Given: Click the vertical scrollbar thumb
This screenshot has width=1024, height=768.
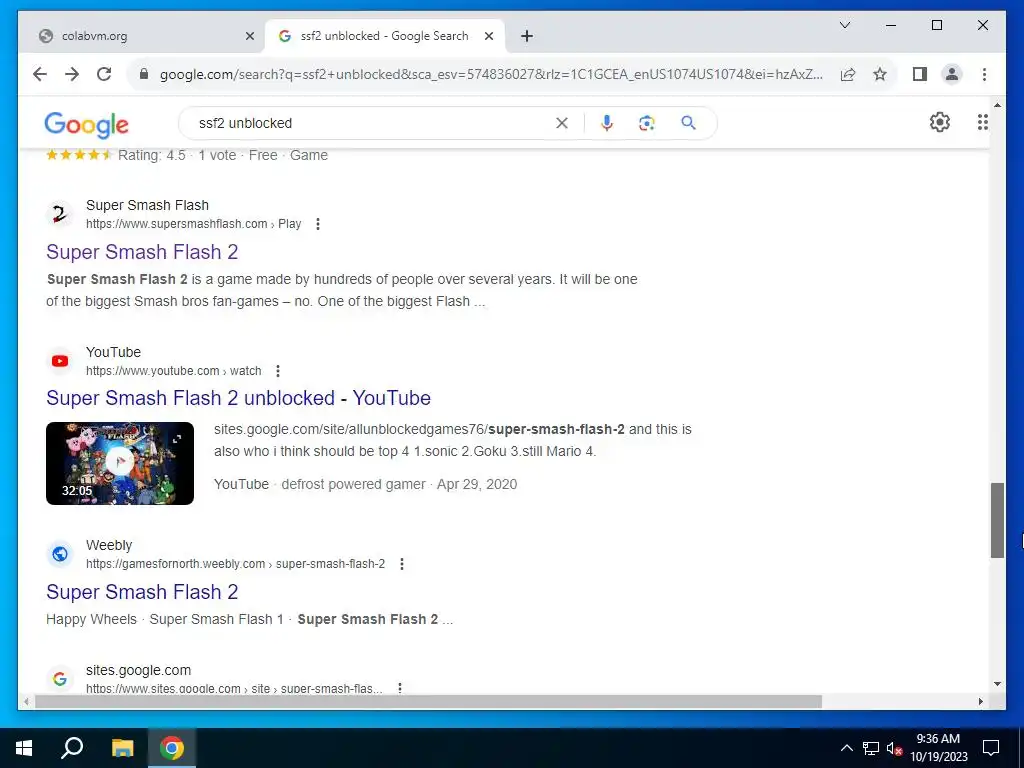Looking at the screenshot, I should tap(997, 520).
